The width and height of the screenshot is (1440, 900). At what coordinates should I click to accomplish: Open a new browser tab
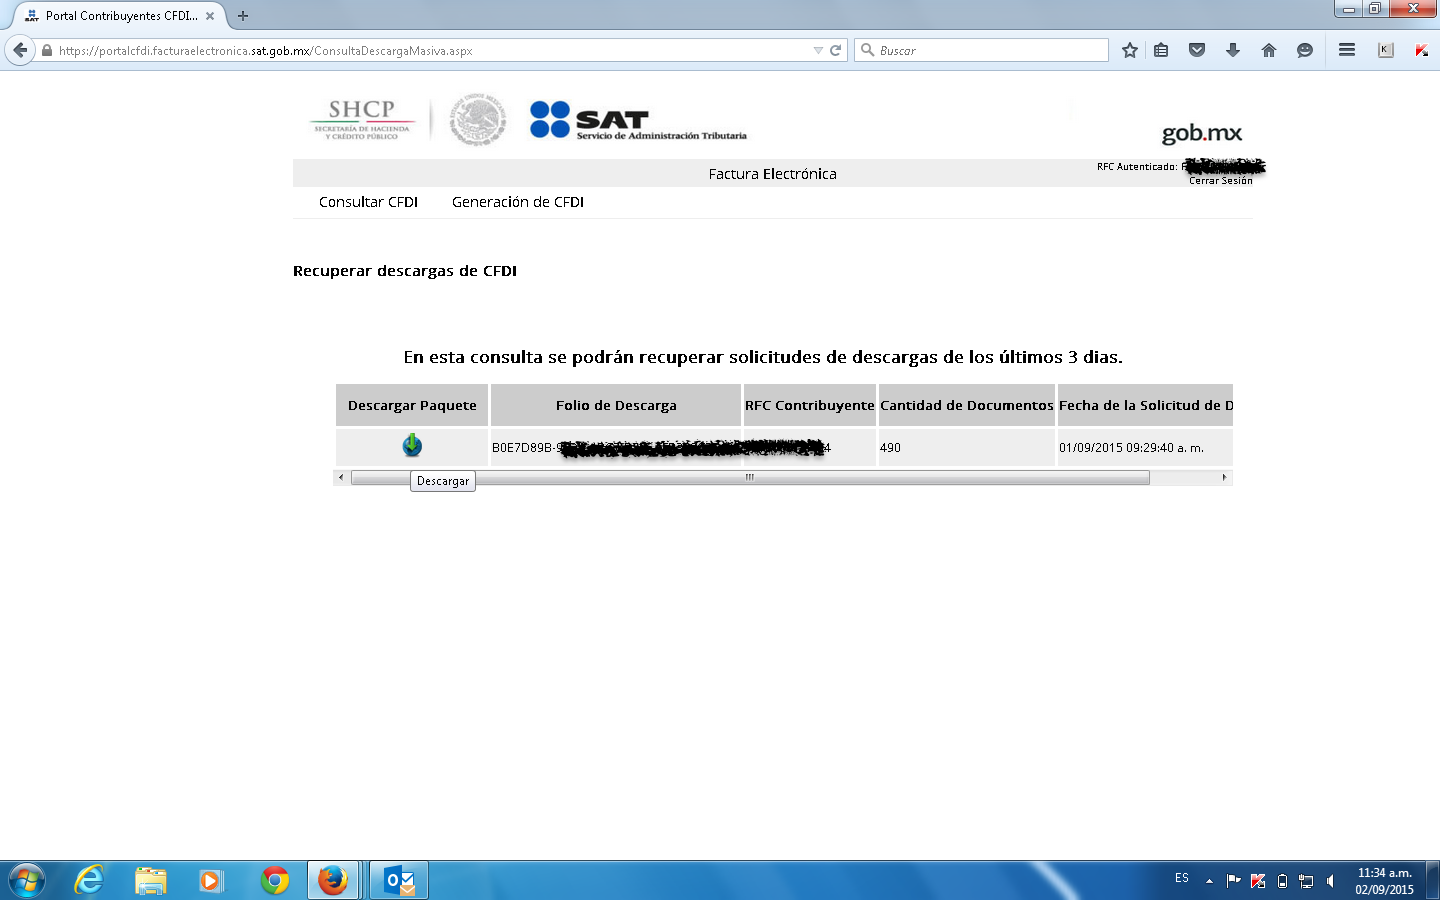242,15
